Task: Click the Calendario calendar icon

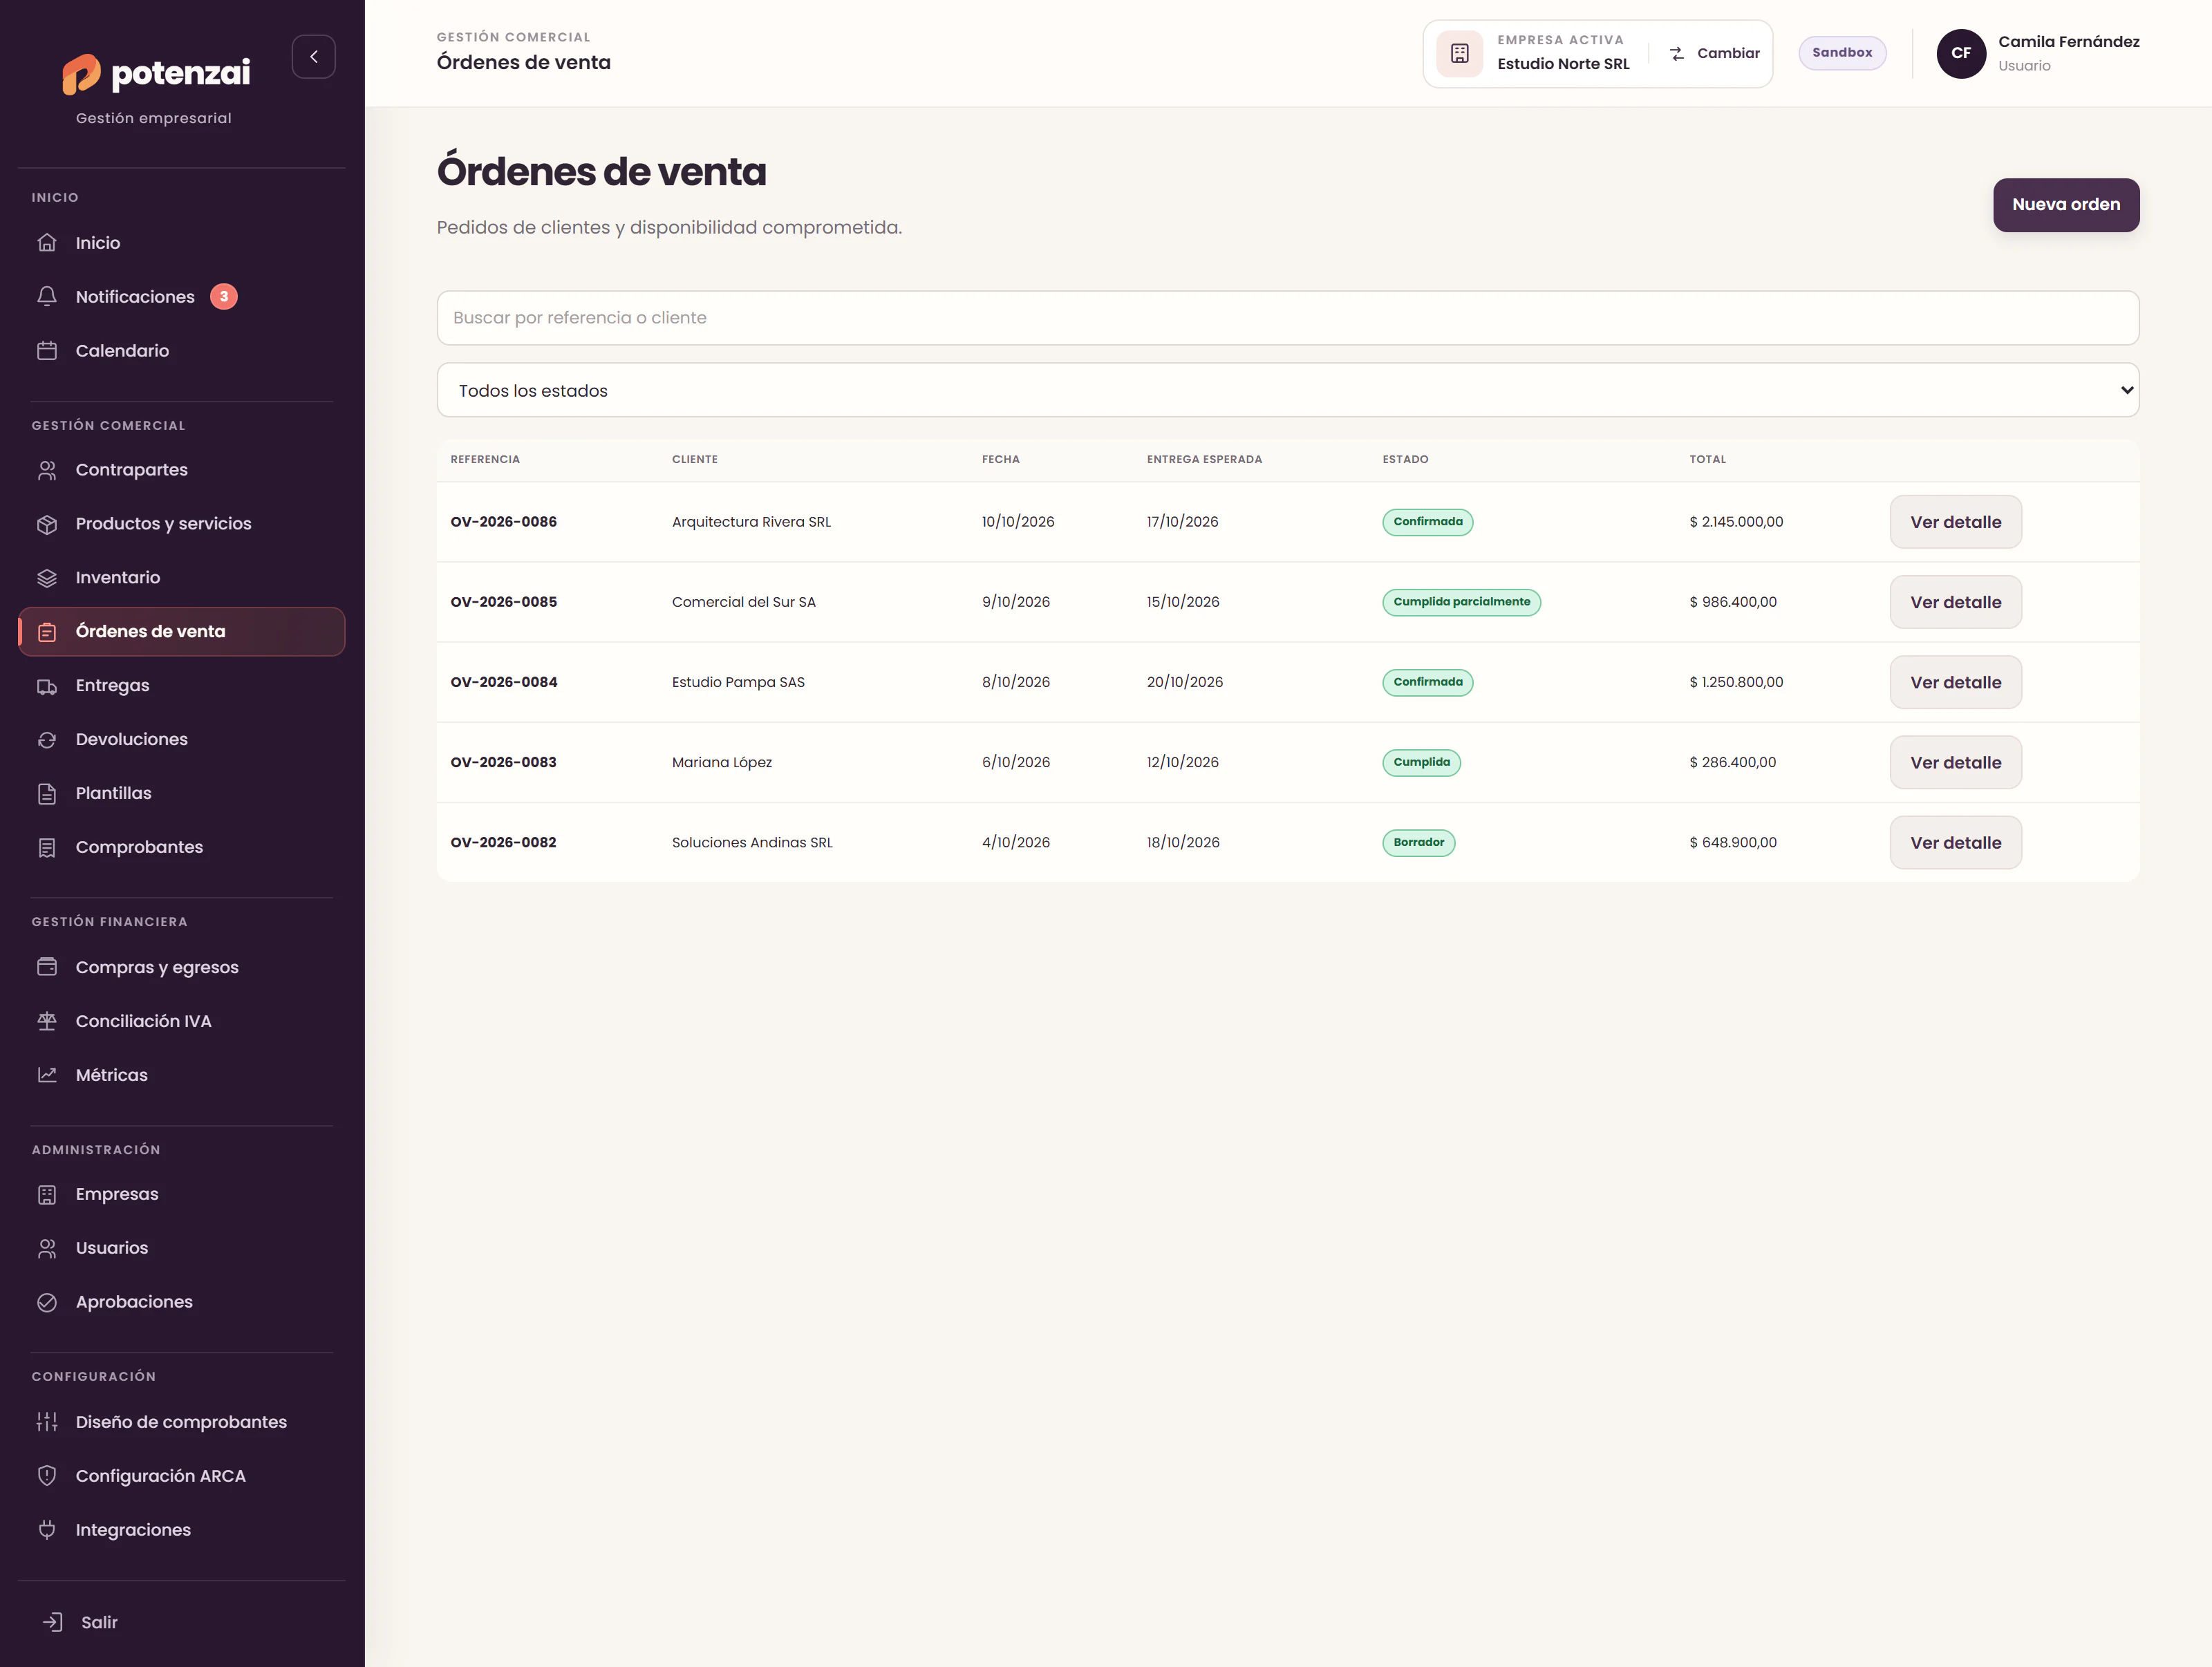Action: click(x=47, y=351)
